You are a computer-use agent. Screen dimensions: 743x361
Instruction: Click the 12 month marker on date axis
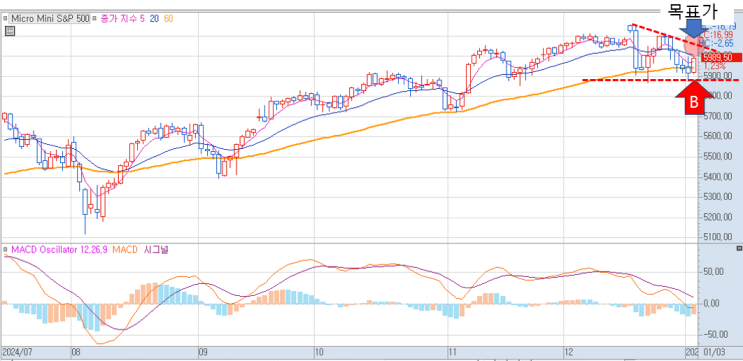(x=569, y=352)
